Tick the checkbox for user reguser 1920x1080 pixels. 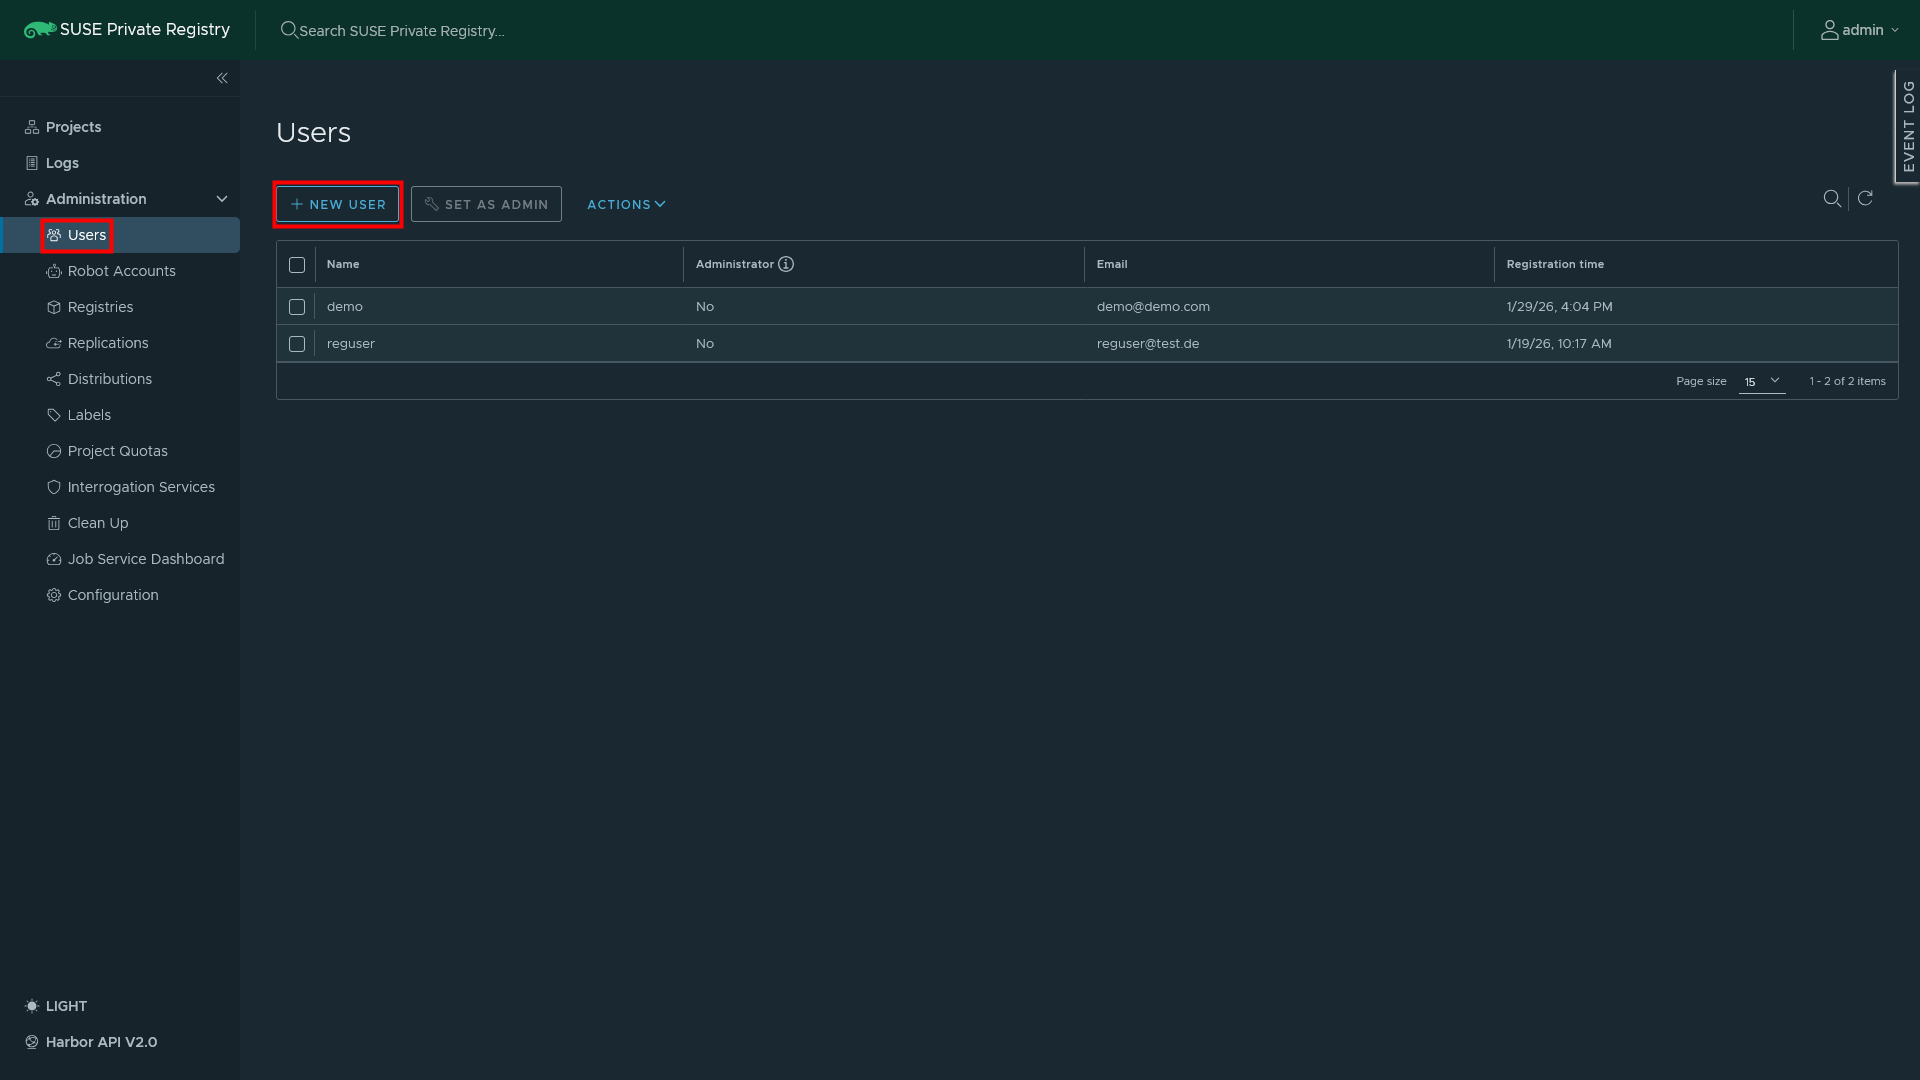pos(297,344)
